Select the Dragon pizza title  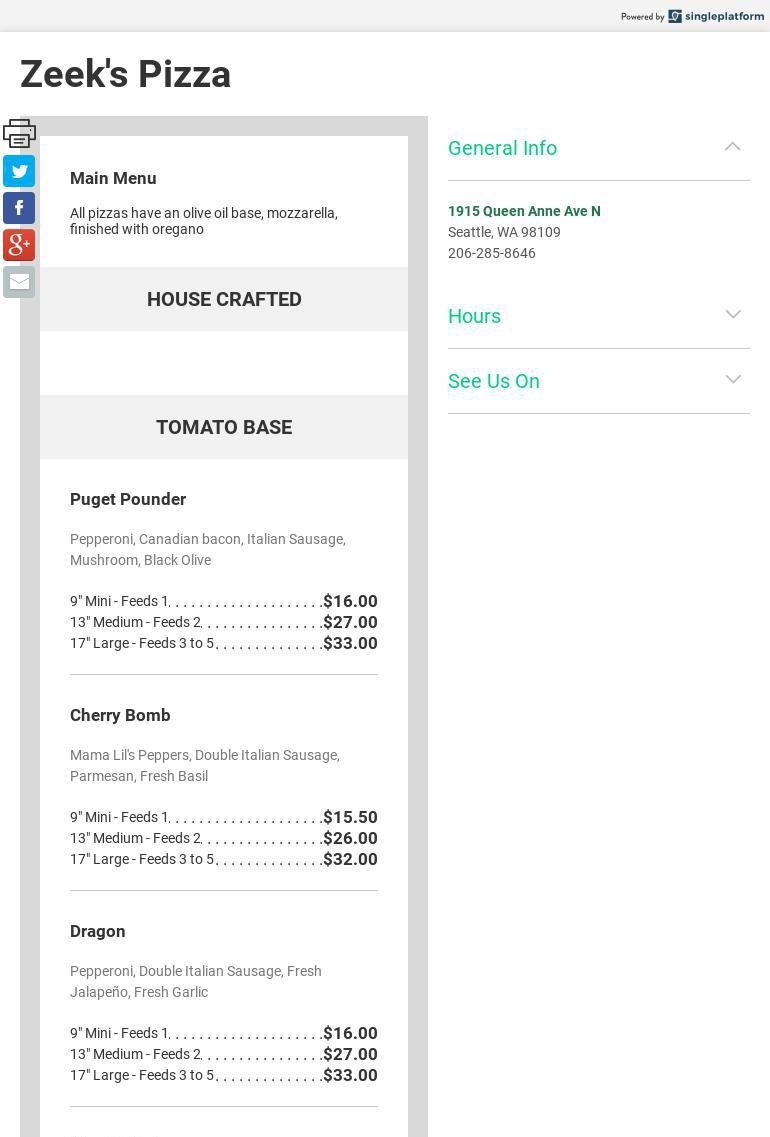(98, 931)
